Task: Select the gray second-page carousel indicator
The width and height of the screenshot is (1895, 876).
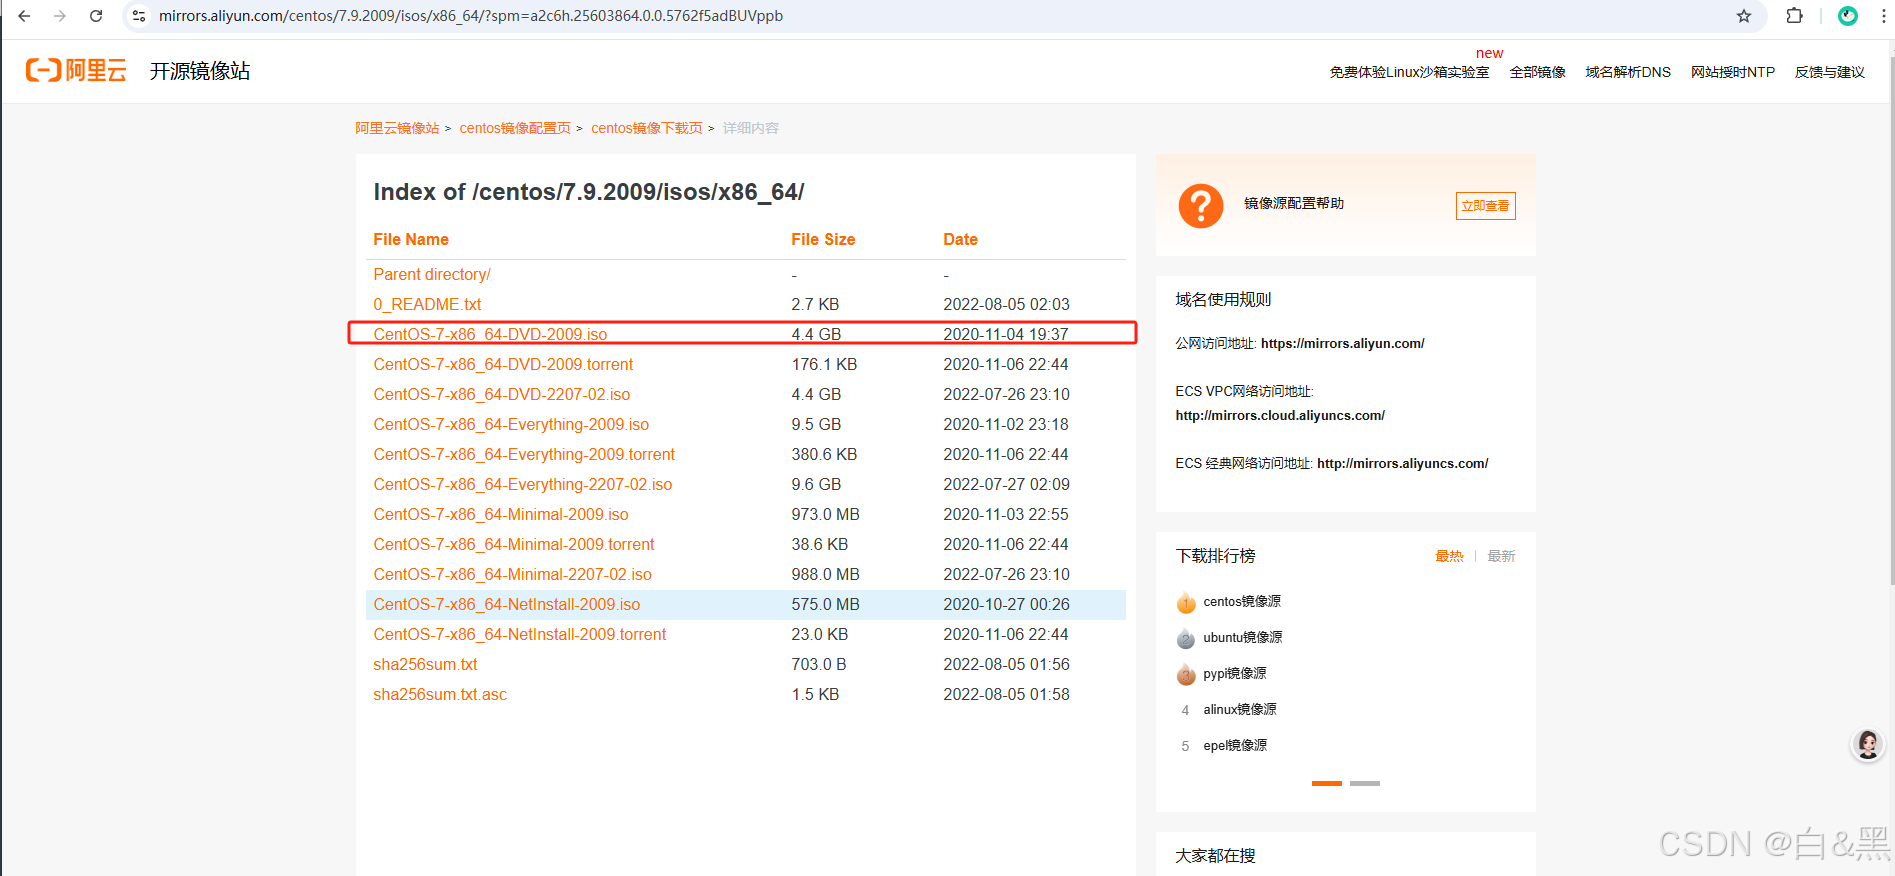Action: click(x=1365, y=783)
